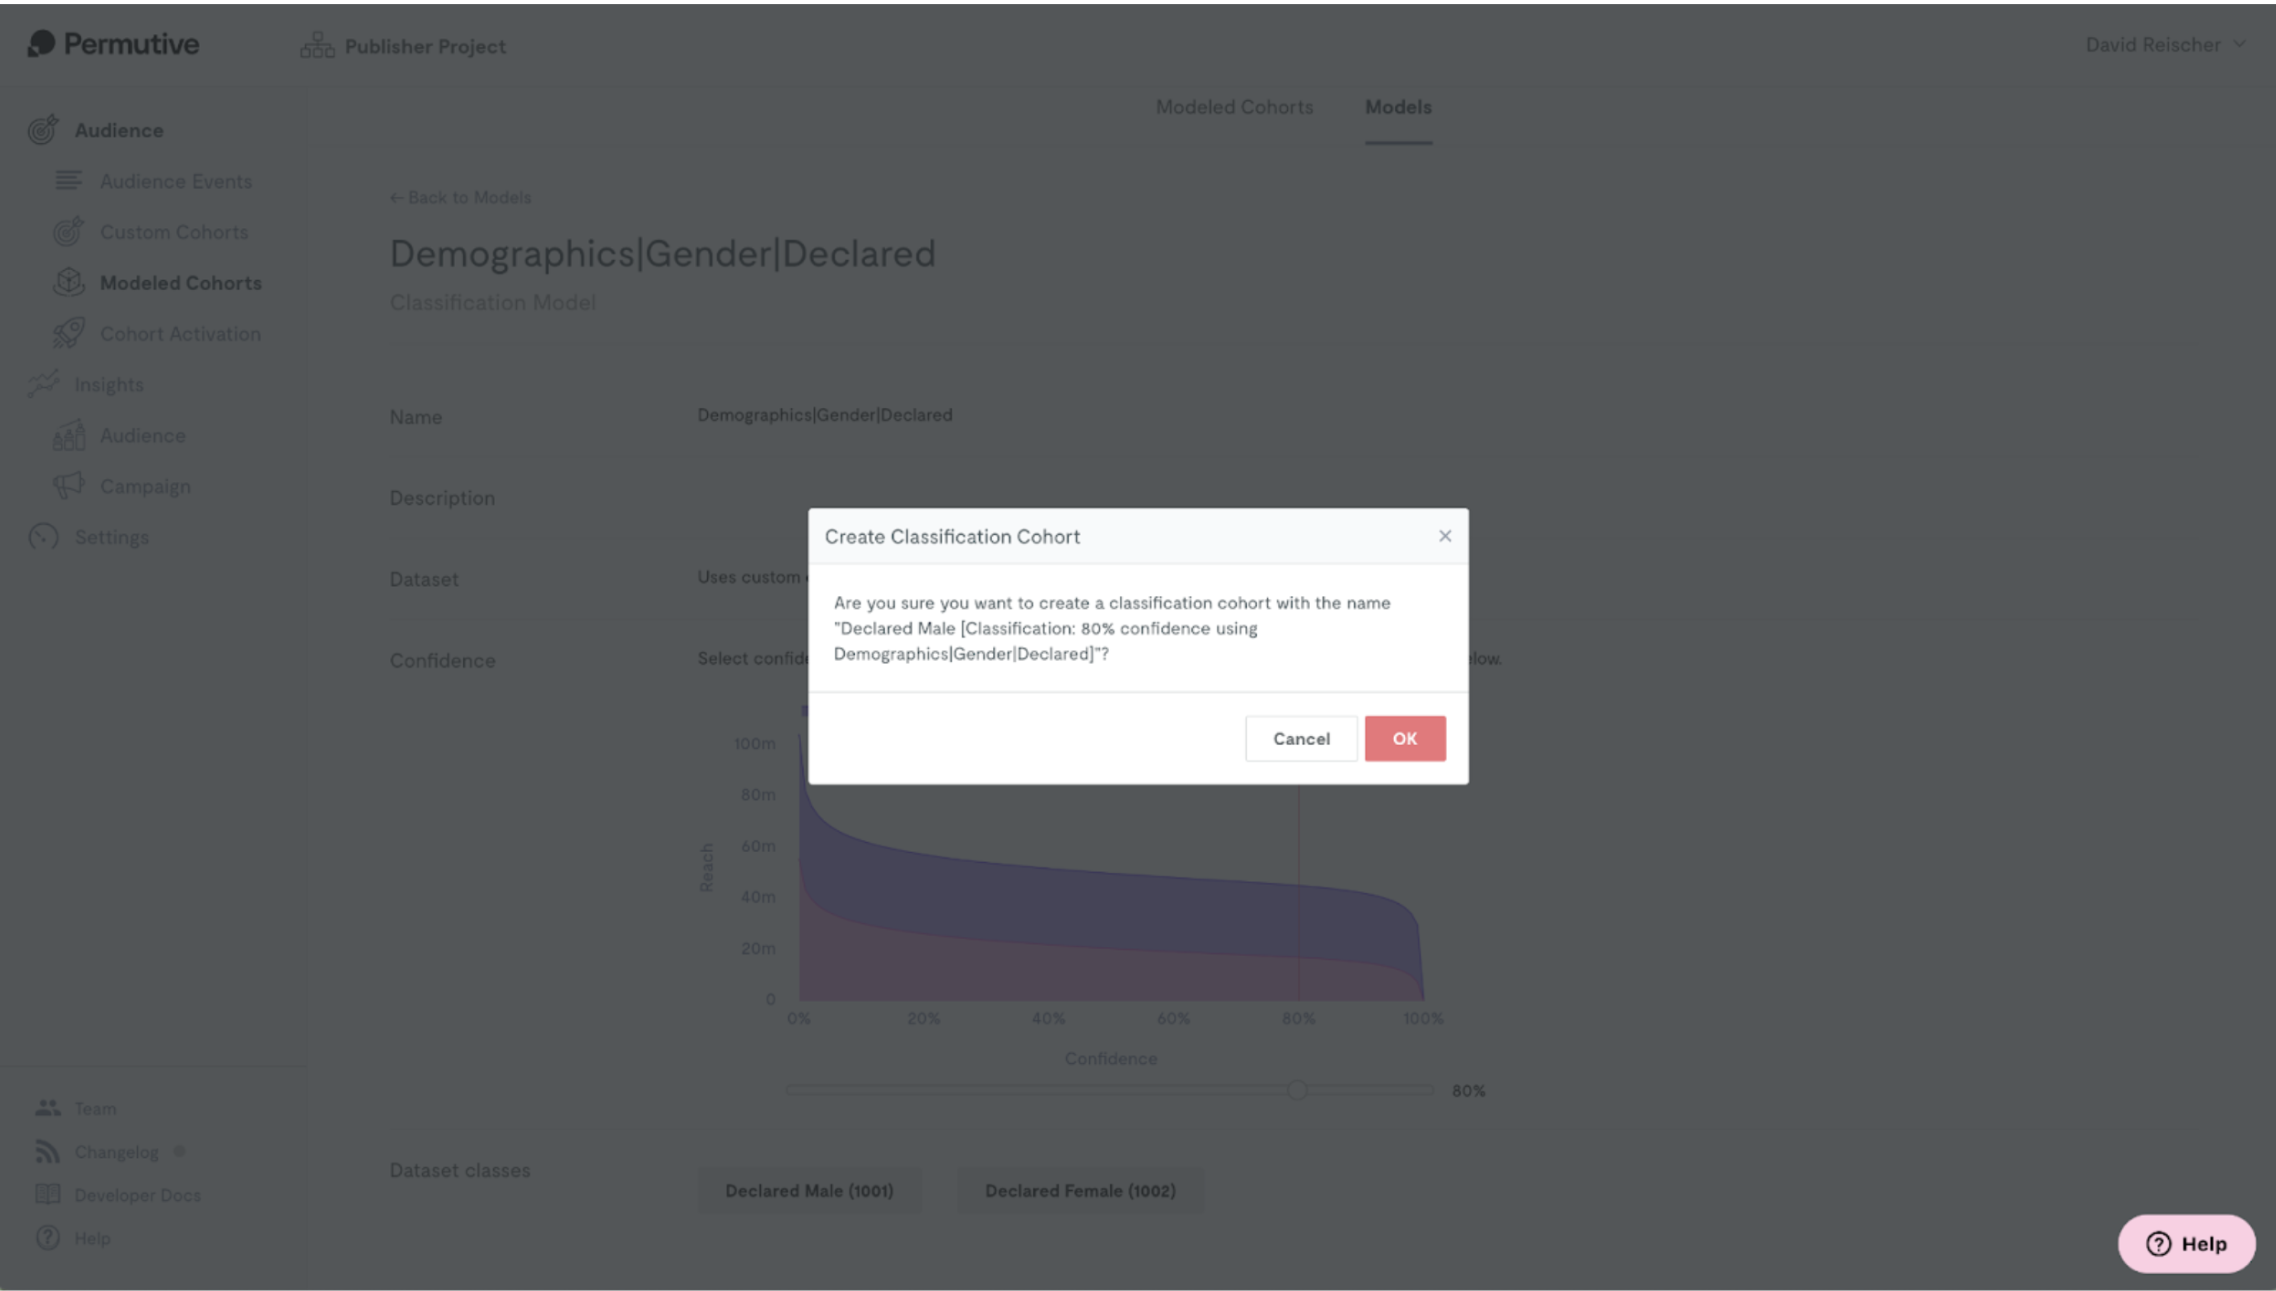2276x1291 pixels.
Task: Click the Permutive logo icon
Action: [x=41, y=44]
